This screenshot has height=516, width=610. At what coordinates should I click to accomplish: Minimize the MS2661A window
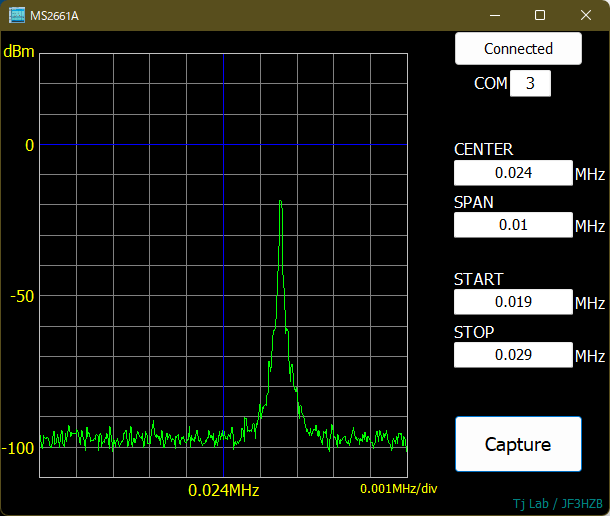coord(494,15)
